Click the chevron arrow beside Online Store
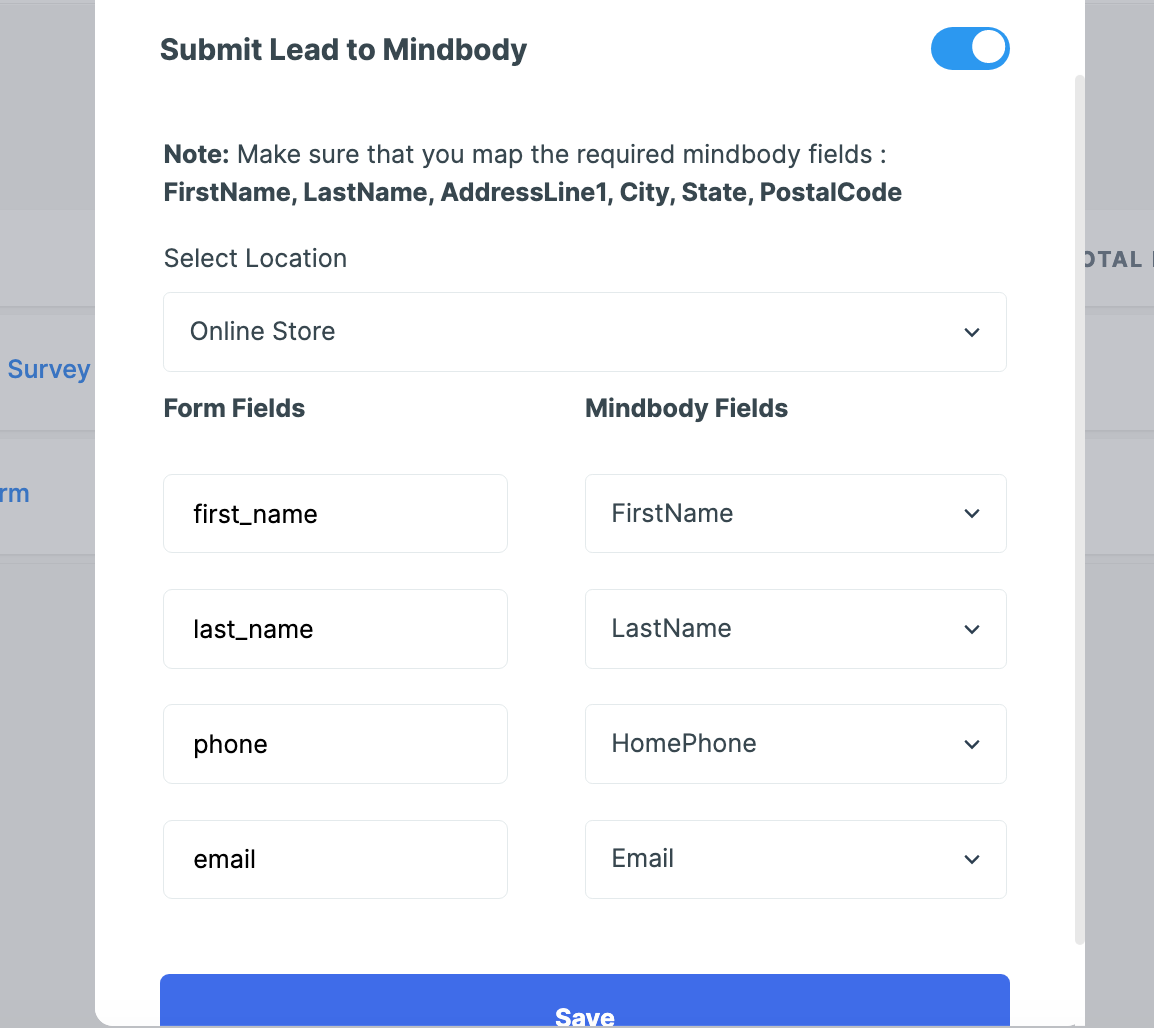 [x=971, y=332]
